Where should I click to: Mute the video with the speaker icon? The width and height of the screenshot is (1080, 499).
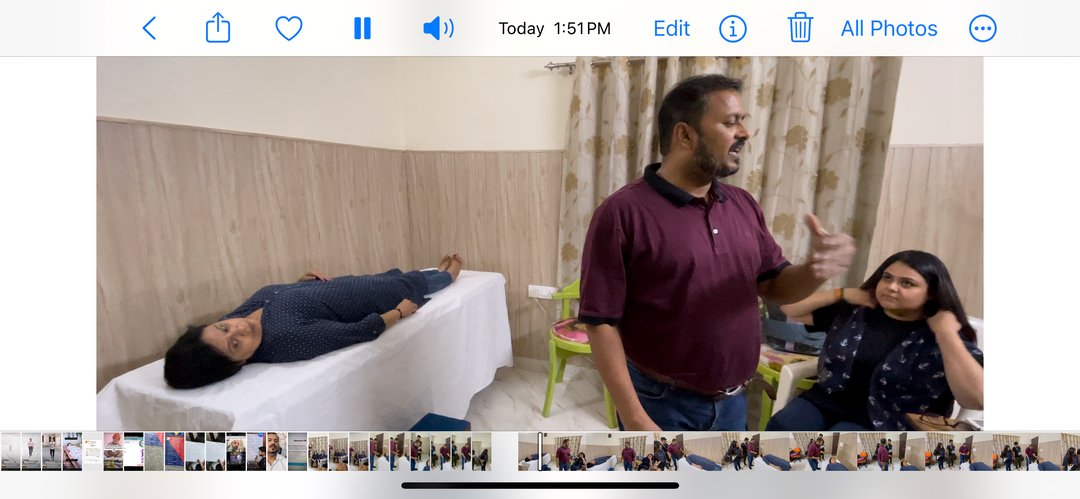click(x=438, y=28)
